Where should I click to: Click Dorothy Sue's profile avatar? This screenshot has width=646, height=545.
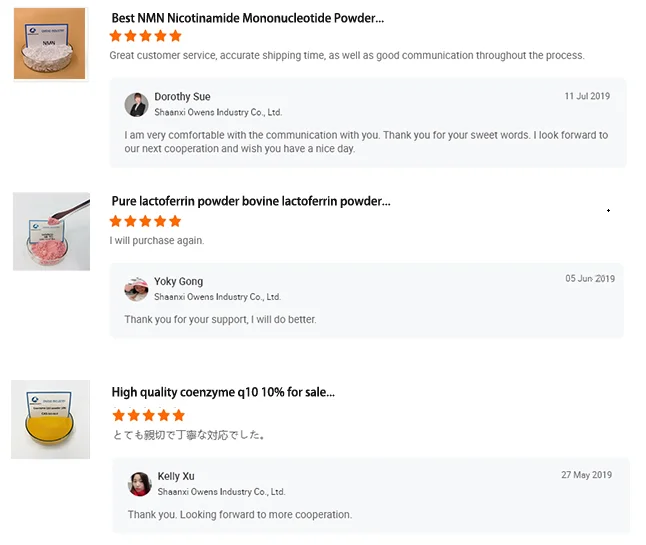click(136, 104)
